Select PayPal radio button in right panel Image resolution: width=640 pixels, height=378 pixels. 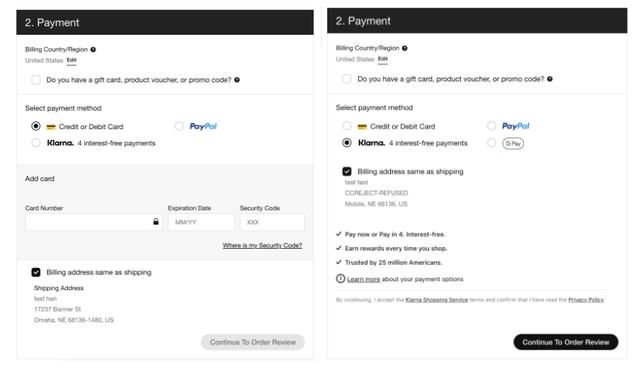(x=491, y=126)
